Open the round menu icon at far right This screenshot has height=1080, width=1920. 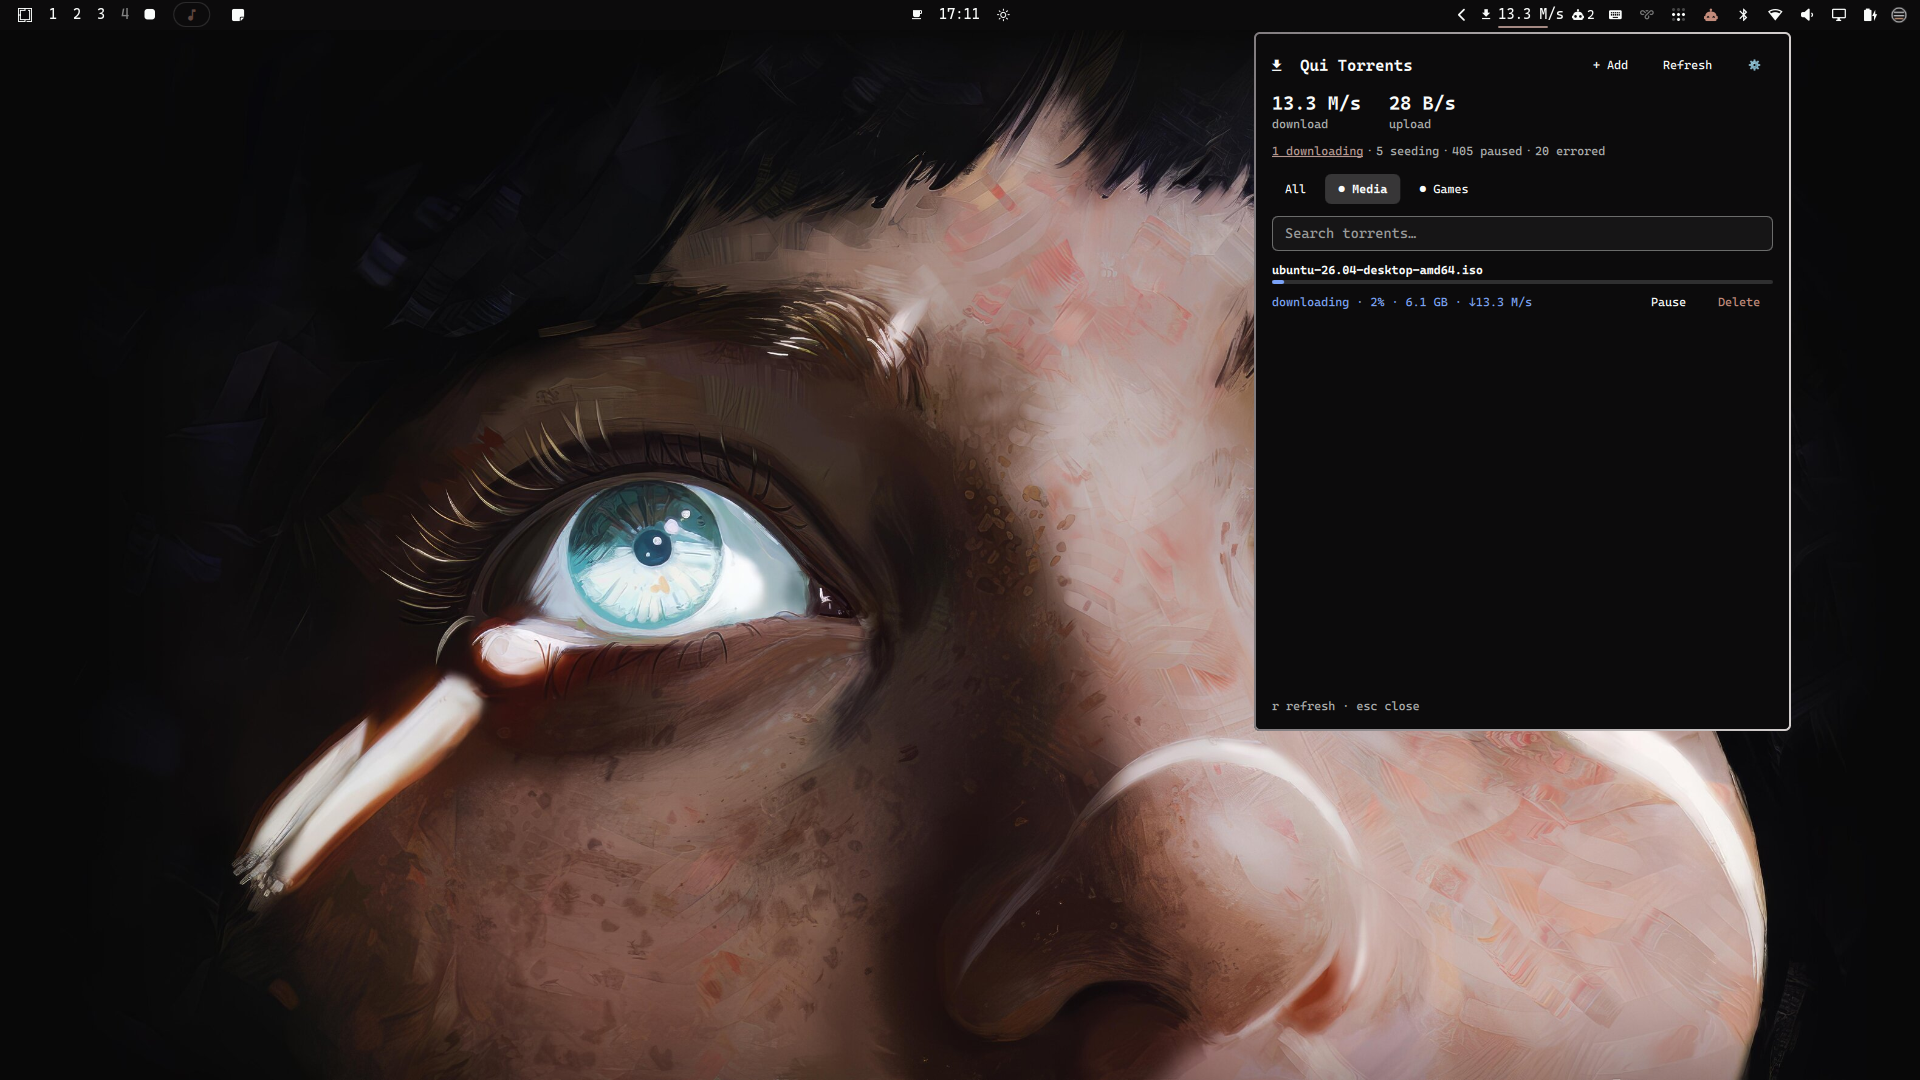pos(1899,15)
